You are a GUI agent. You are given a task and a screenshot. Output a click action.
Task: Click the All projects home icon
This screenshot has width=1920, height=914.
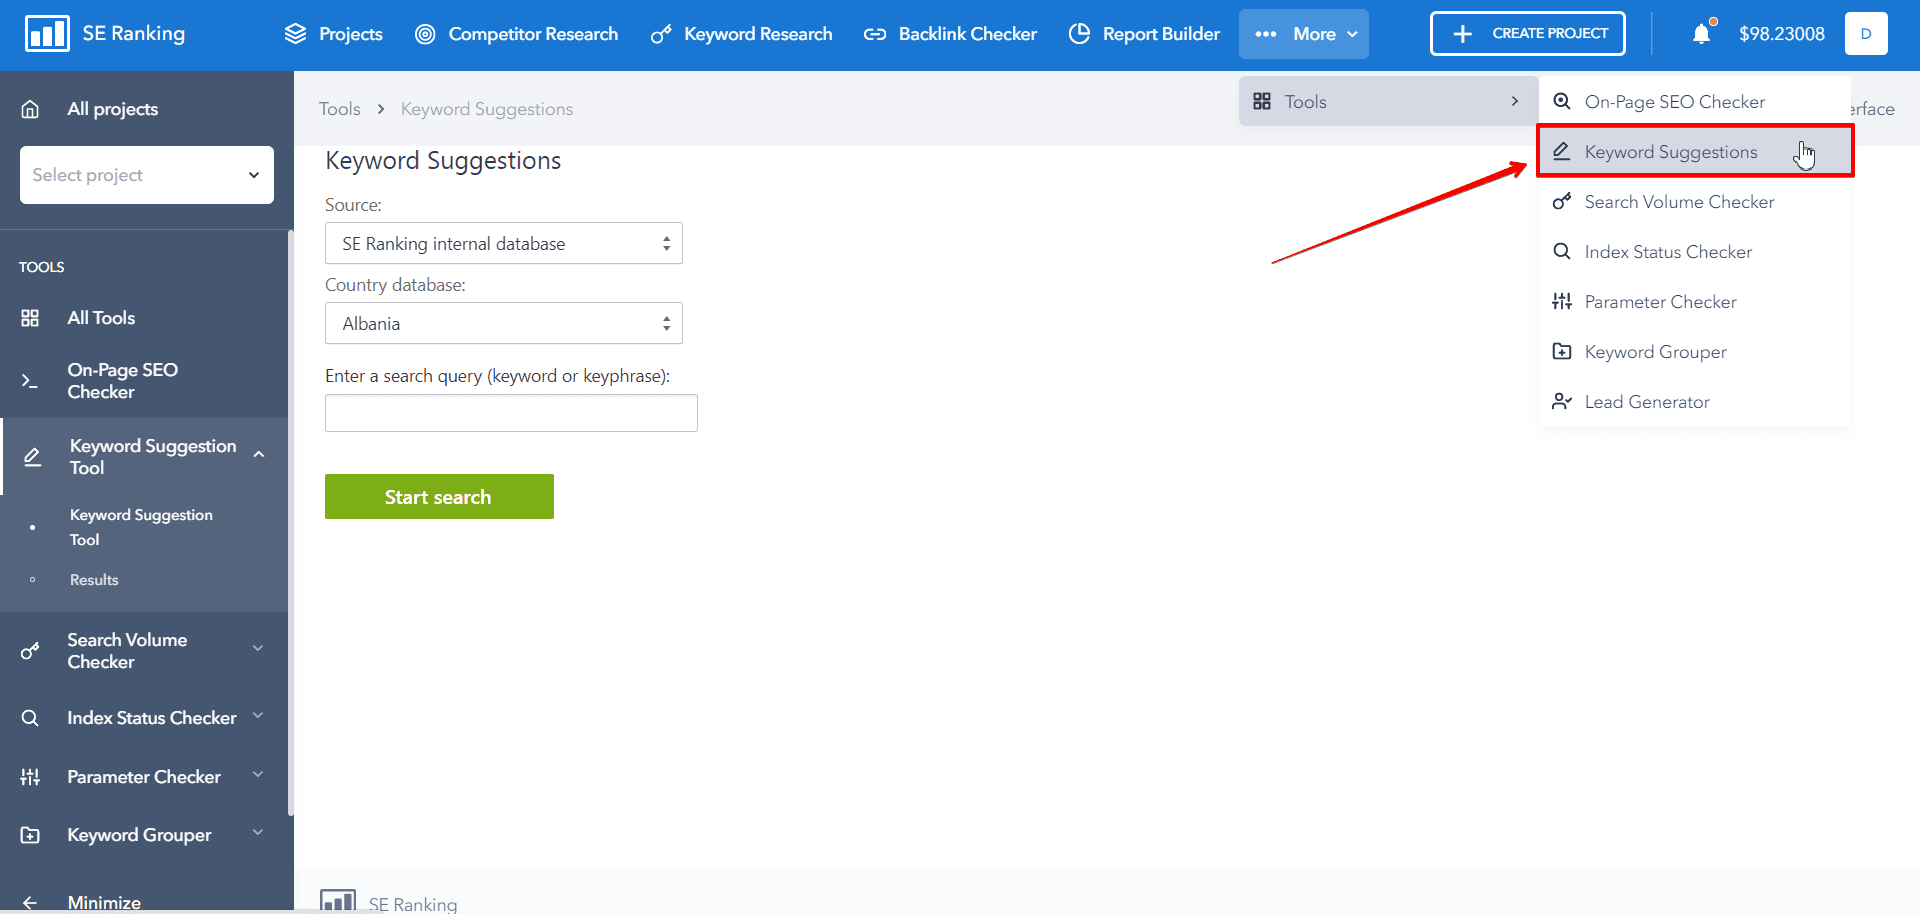point(30,109)
